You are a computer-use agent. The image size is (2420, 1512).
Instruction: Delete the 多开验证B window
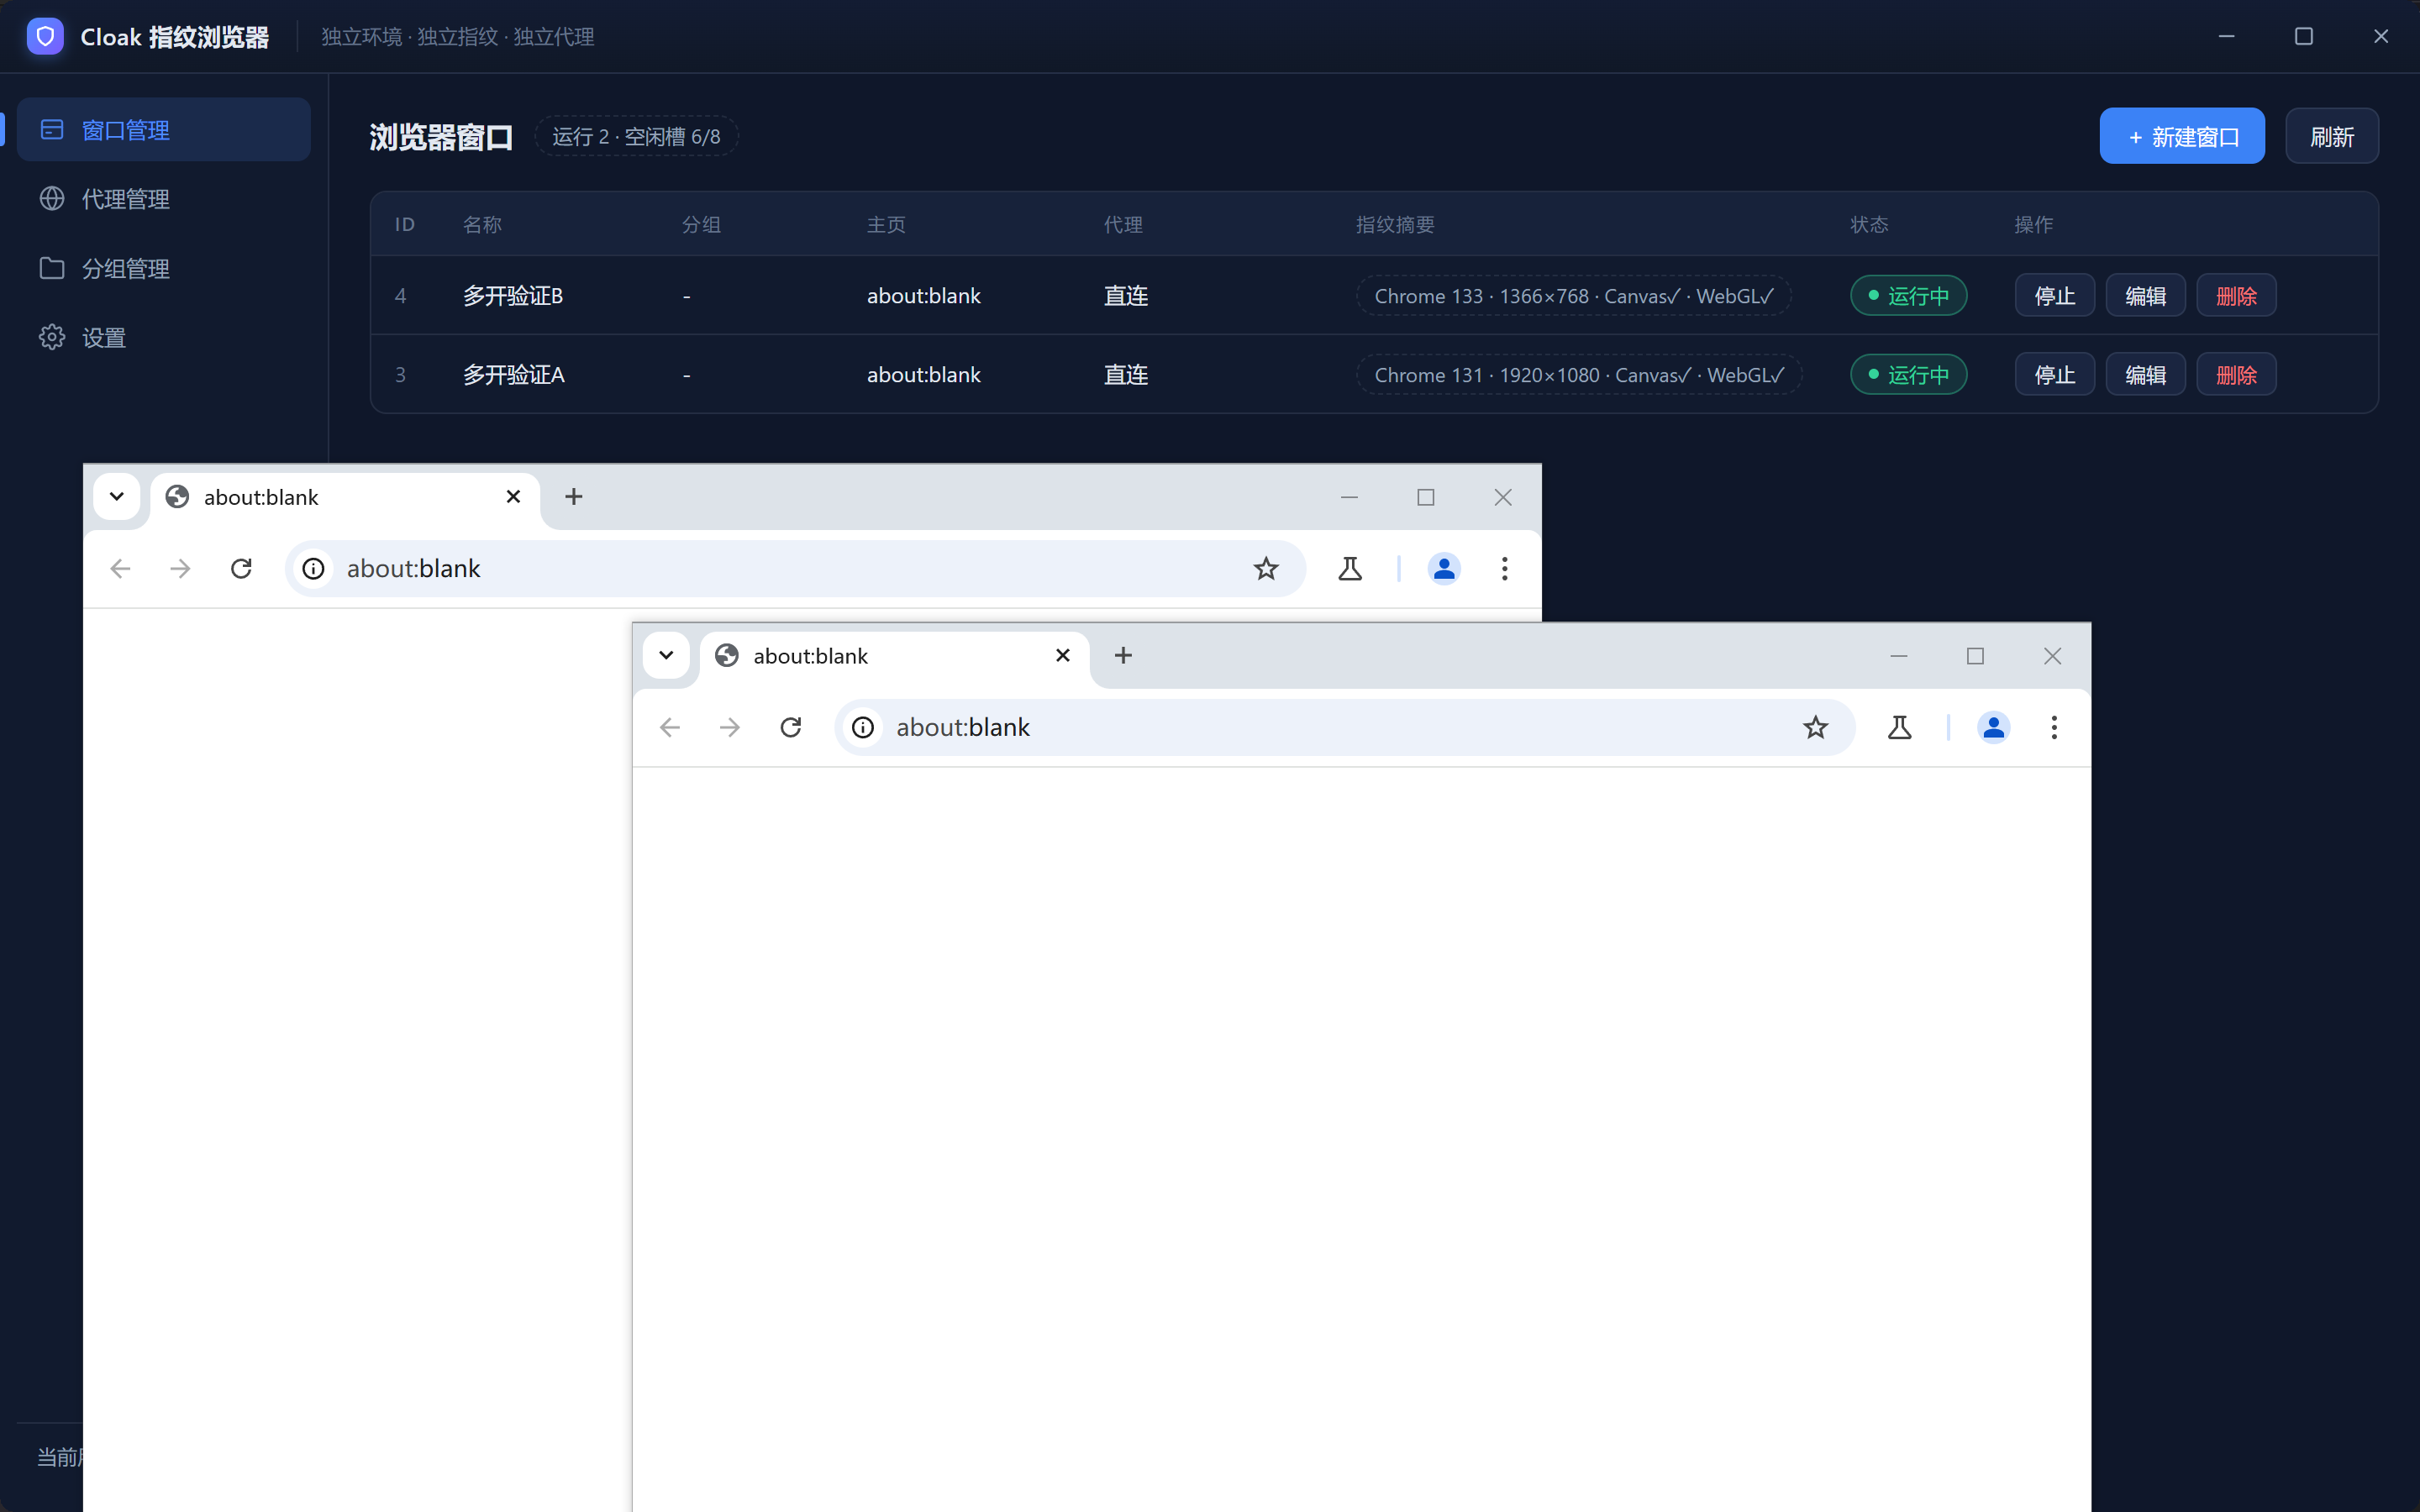click(2236, 296)
